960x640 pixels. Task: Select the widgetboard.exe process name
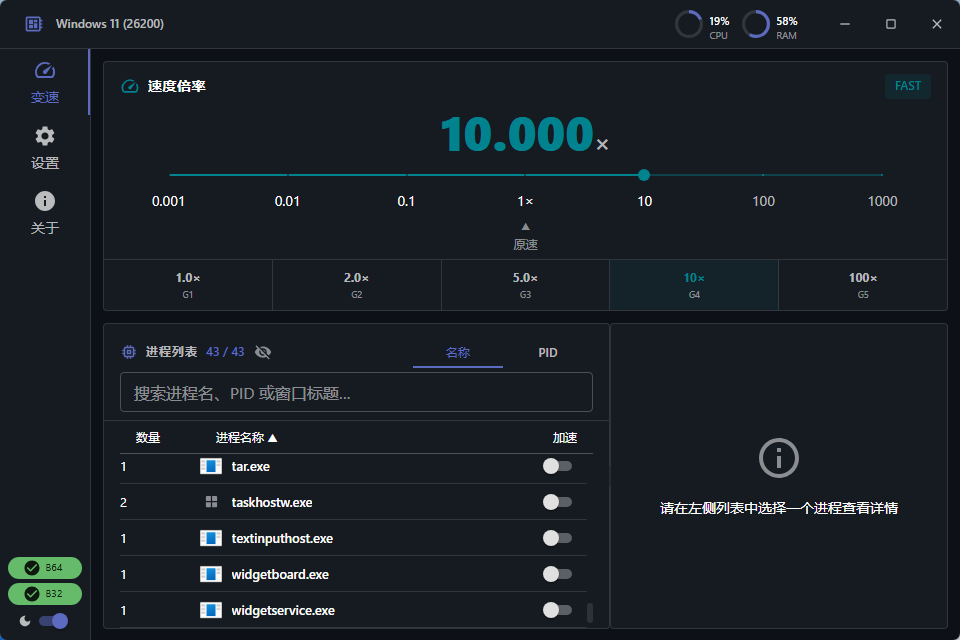pyautogui.click(x=280, y=575)
